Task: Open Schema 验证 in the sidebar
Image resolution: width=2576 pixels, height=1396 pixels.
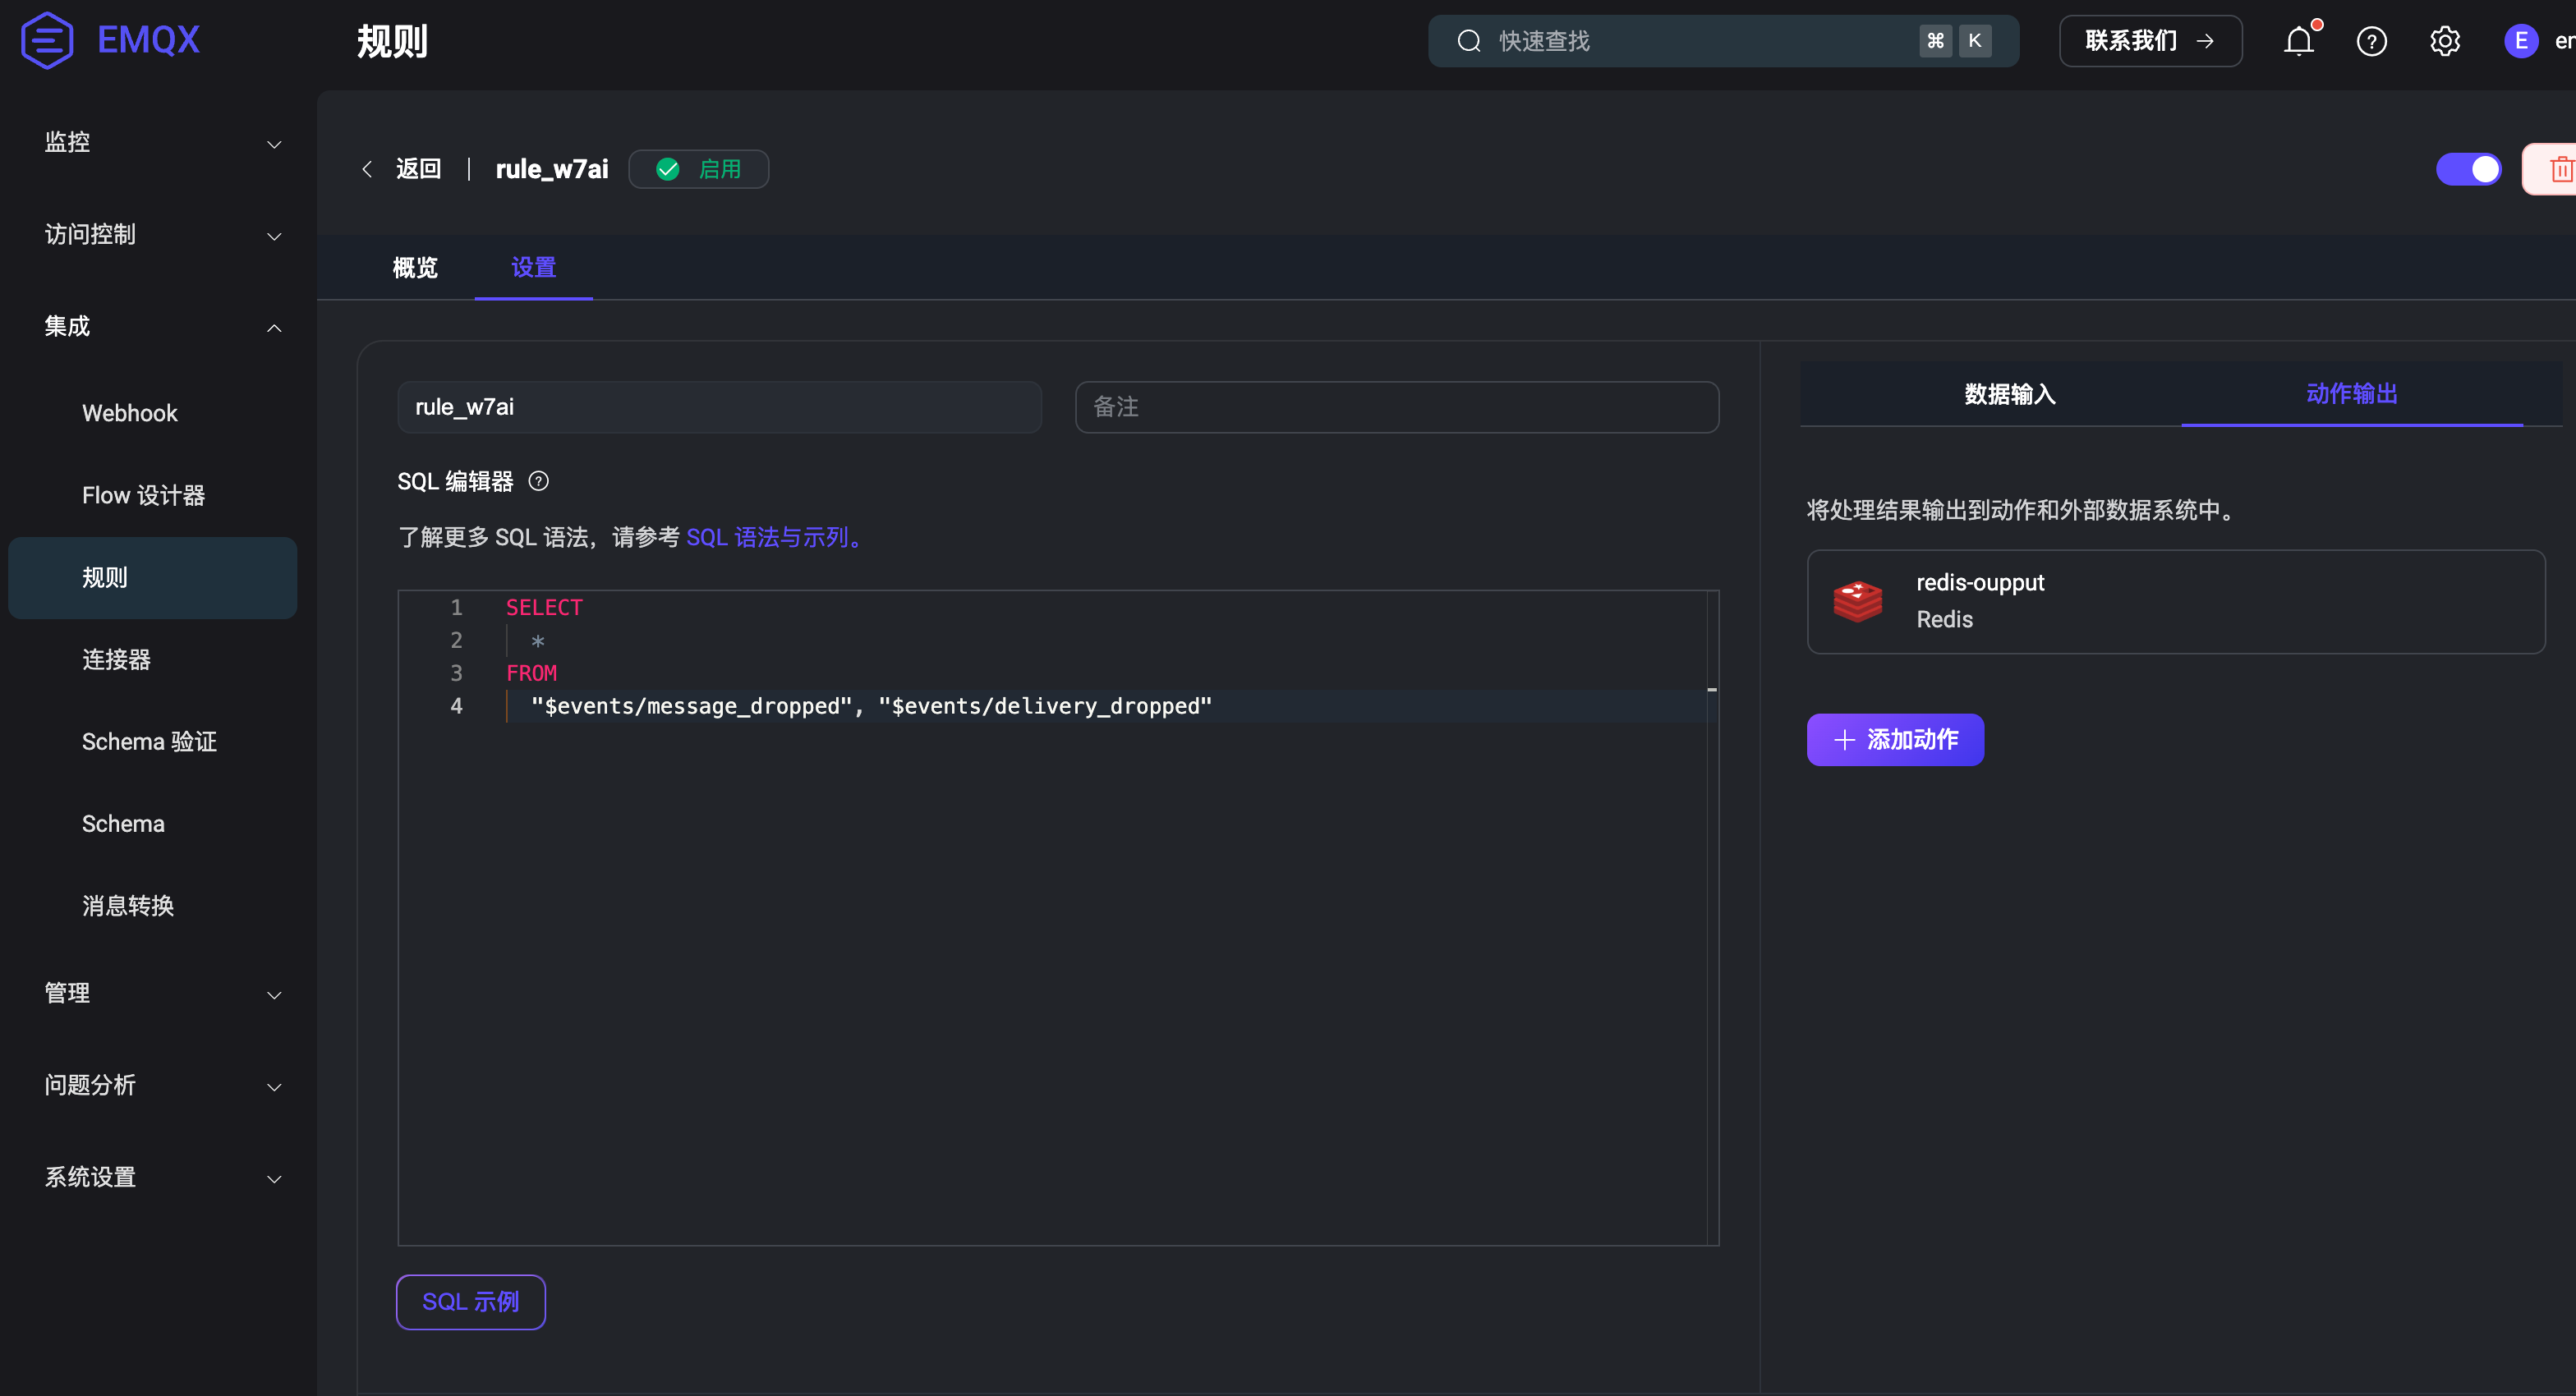Action: coord(152,742)
